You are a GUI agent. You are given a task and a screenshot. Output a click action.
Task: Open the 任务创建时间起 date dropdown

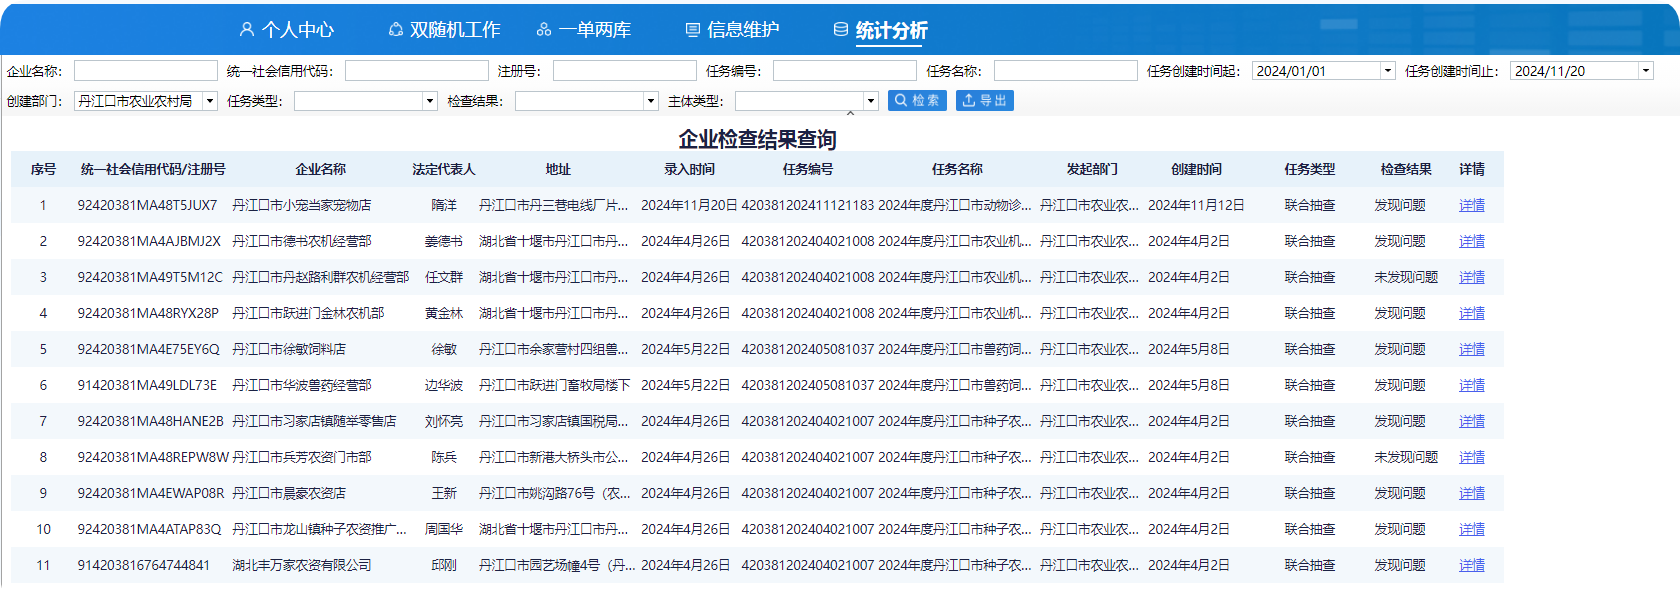click(1387, 71)
